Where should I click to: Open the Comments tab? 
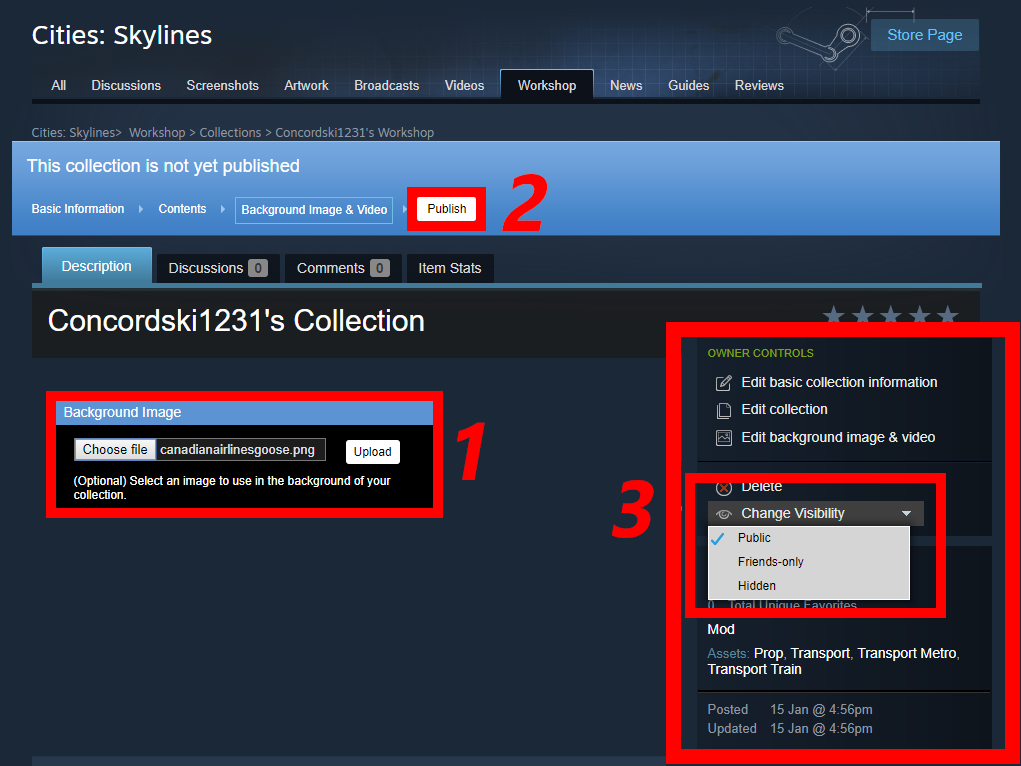(343, 268)
